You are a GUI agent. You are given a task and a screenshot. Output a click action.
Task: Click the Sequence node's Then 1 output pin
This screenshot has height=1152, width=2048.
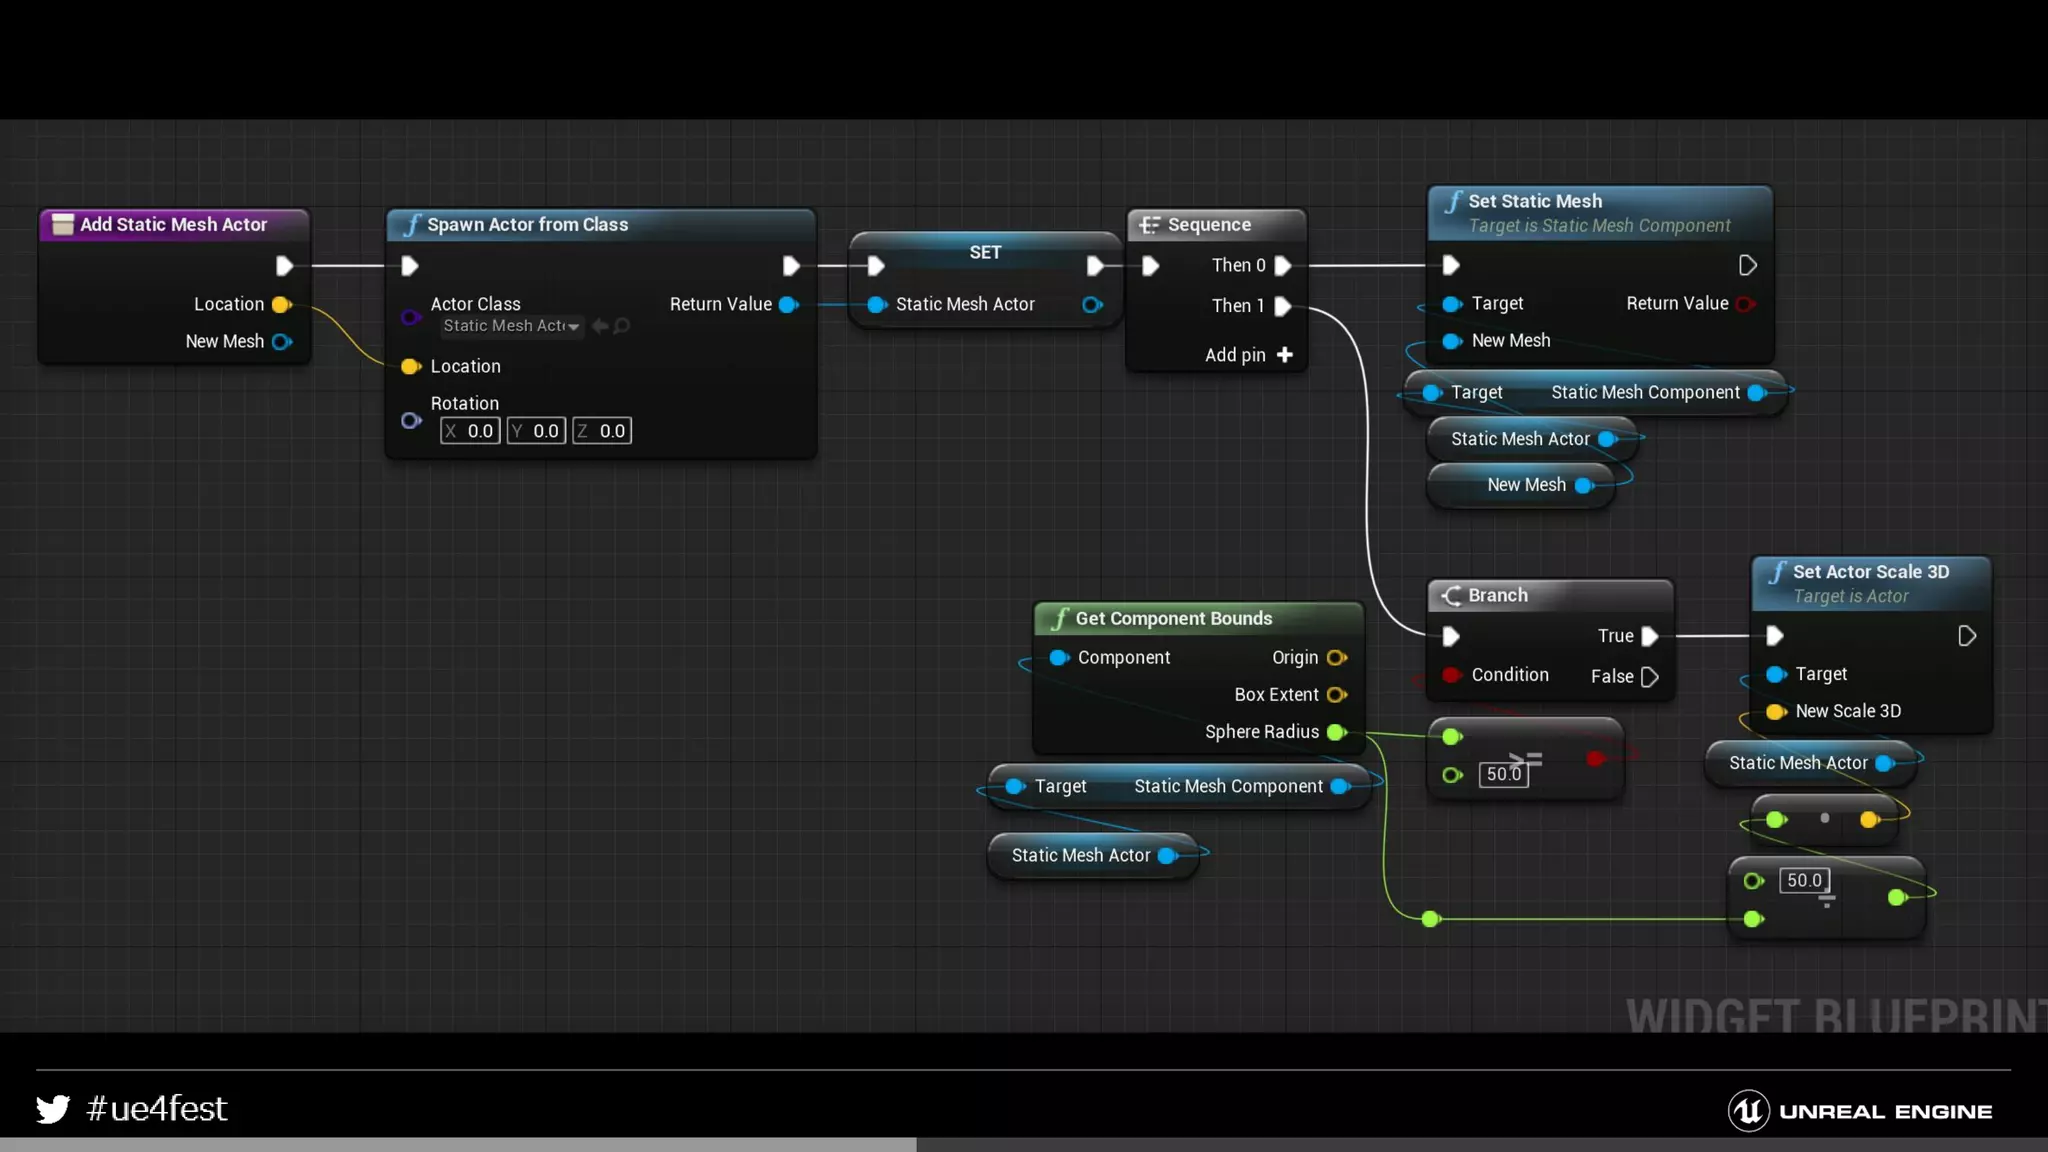point(1283,306)
